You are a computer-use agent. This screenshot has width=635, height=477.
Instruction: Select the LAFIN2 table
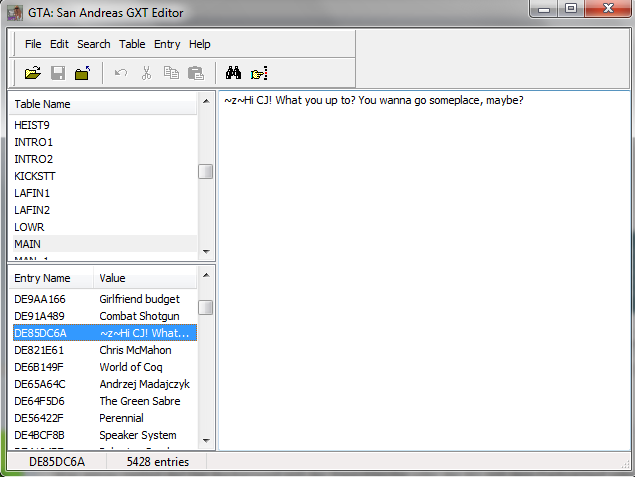coord(105,210)
